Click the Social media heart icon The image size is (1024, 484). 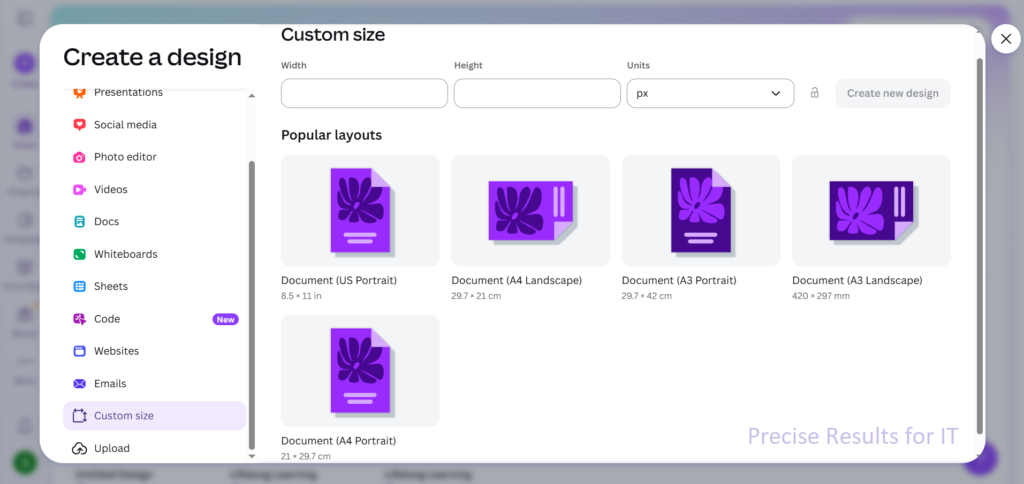coord(79,125)
